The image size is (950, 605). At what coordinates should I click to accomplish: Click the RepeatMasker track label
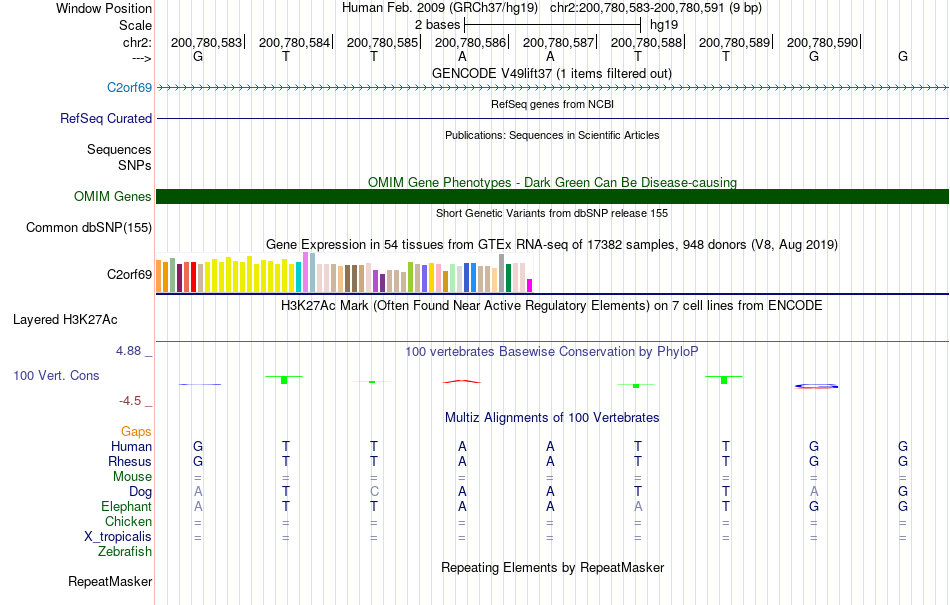click(110, 581)
